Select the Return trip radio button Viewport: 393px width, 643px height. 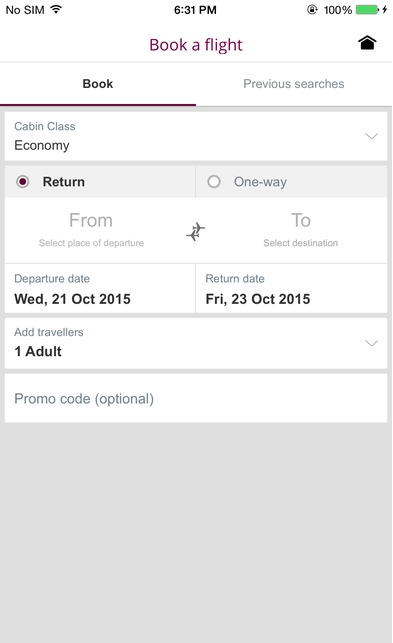pos(23,182)
